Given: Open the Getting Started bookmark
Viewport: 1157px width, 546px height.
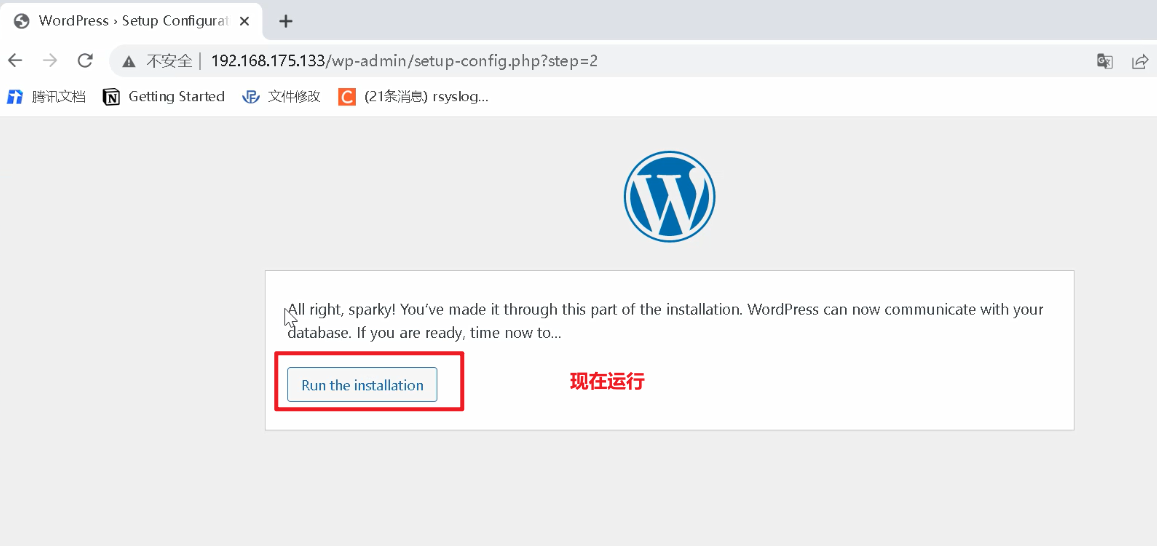Looking at the screenshot, I should (164, 97).
